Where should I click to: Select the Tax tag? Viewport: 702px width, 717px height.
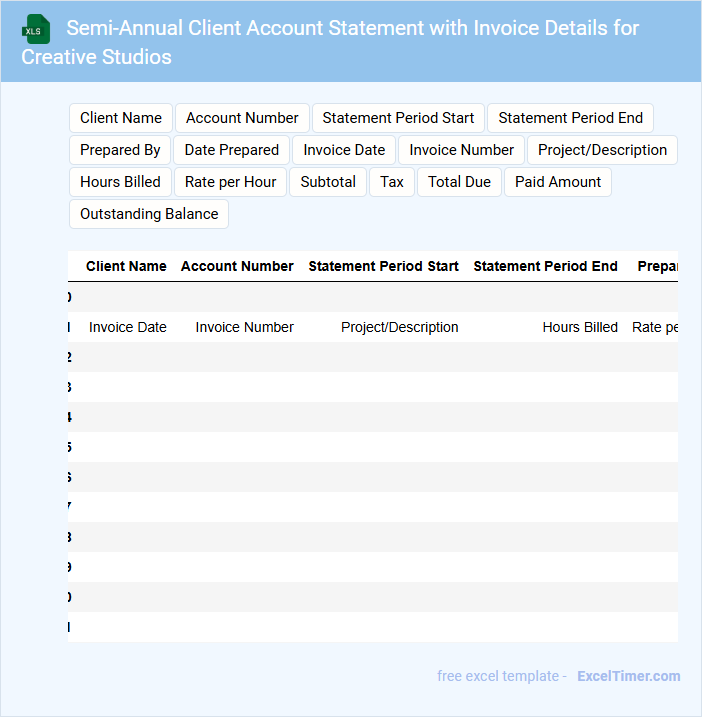[x=392, y=182]
